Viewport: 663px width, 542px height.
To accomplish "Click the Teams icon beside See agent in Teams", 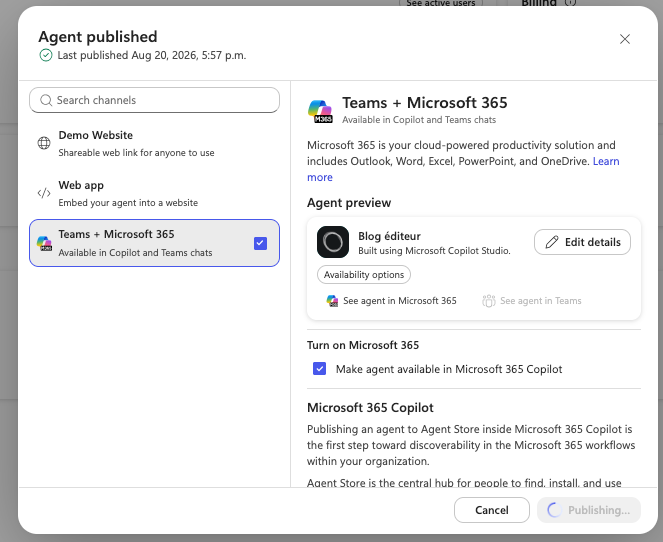I will [489, 301].
